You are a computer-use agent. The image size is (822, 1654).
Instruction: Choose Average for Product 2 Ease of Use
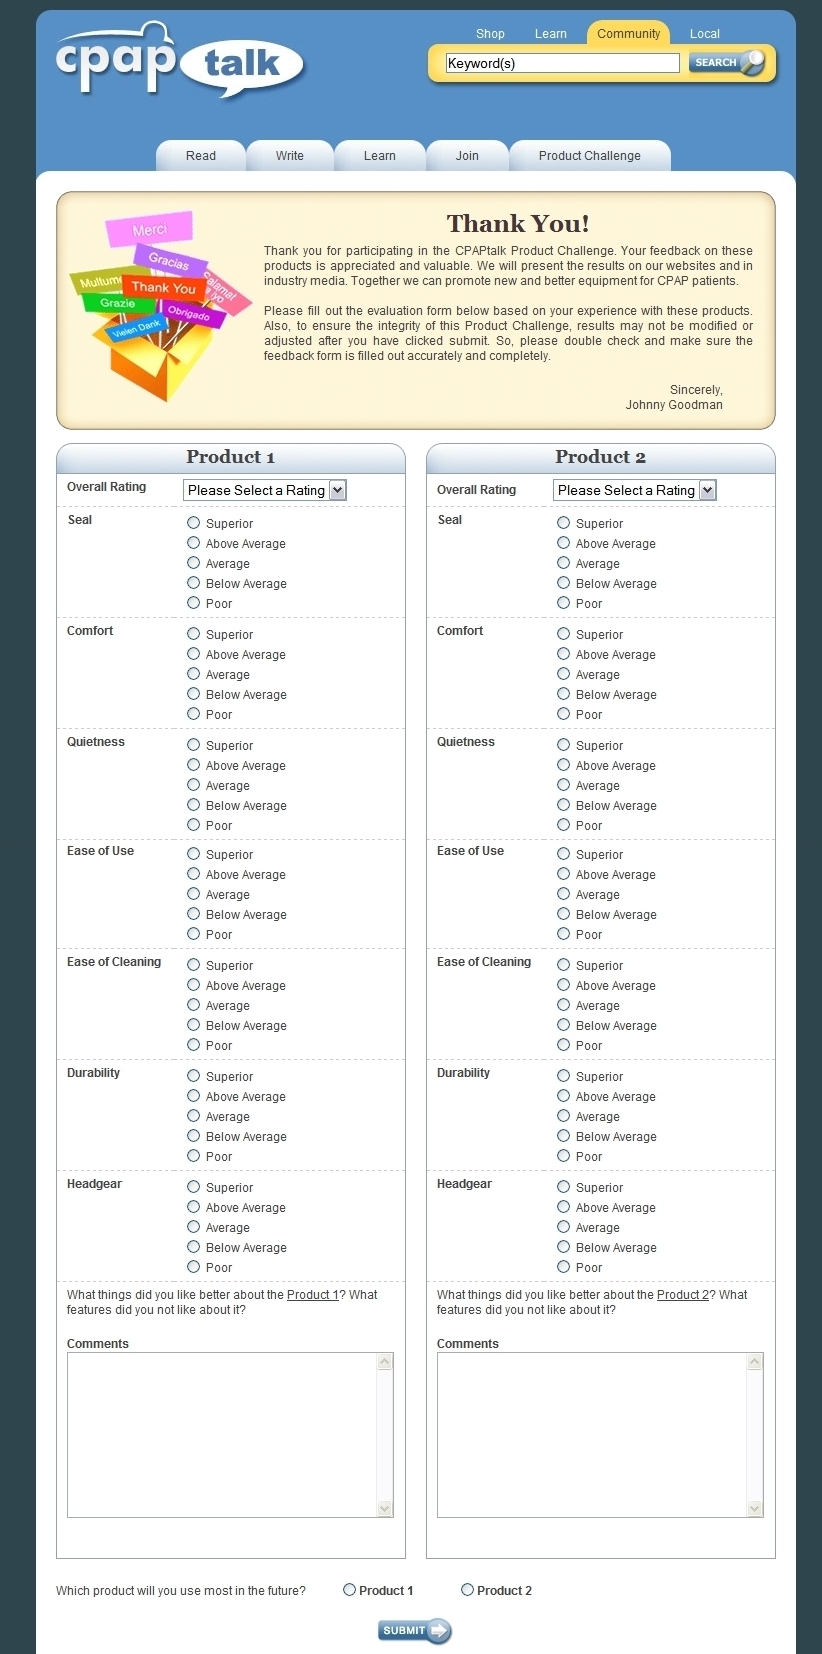564,894
